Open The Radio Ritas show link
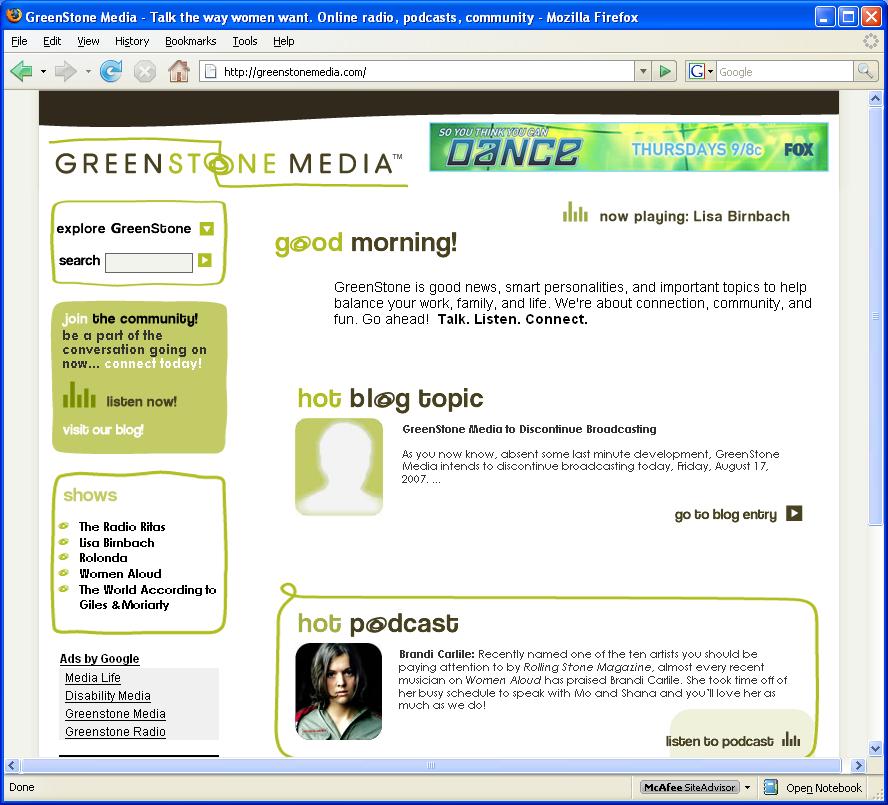This screenshot has height=805, width=888. 122,526
